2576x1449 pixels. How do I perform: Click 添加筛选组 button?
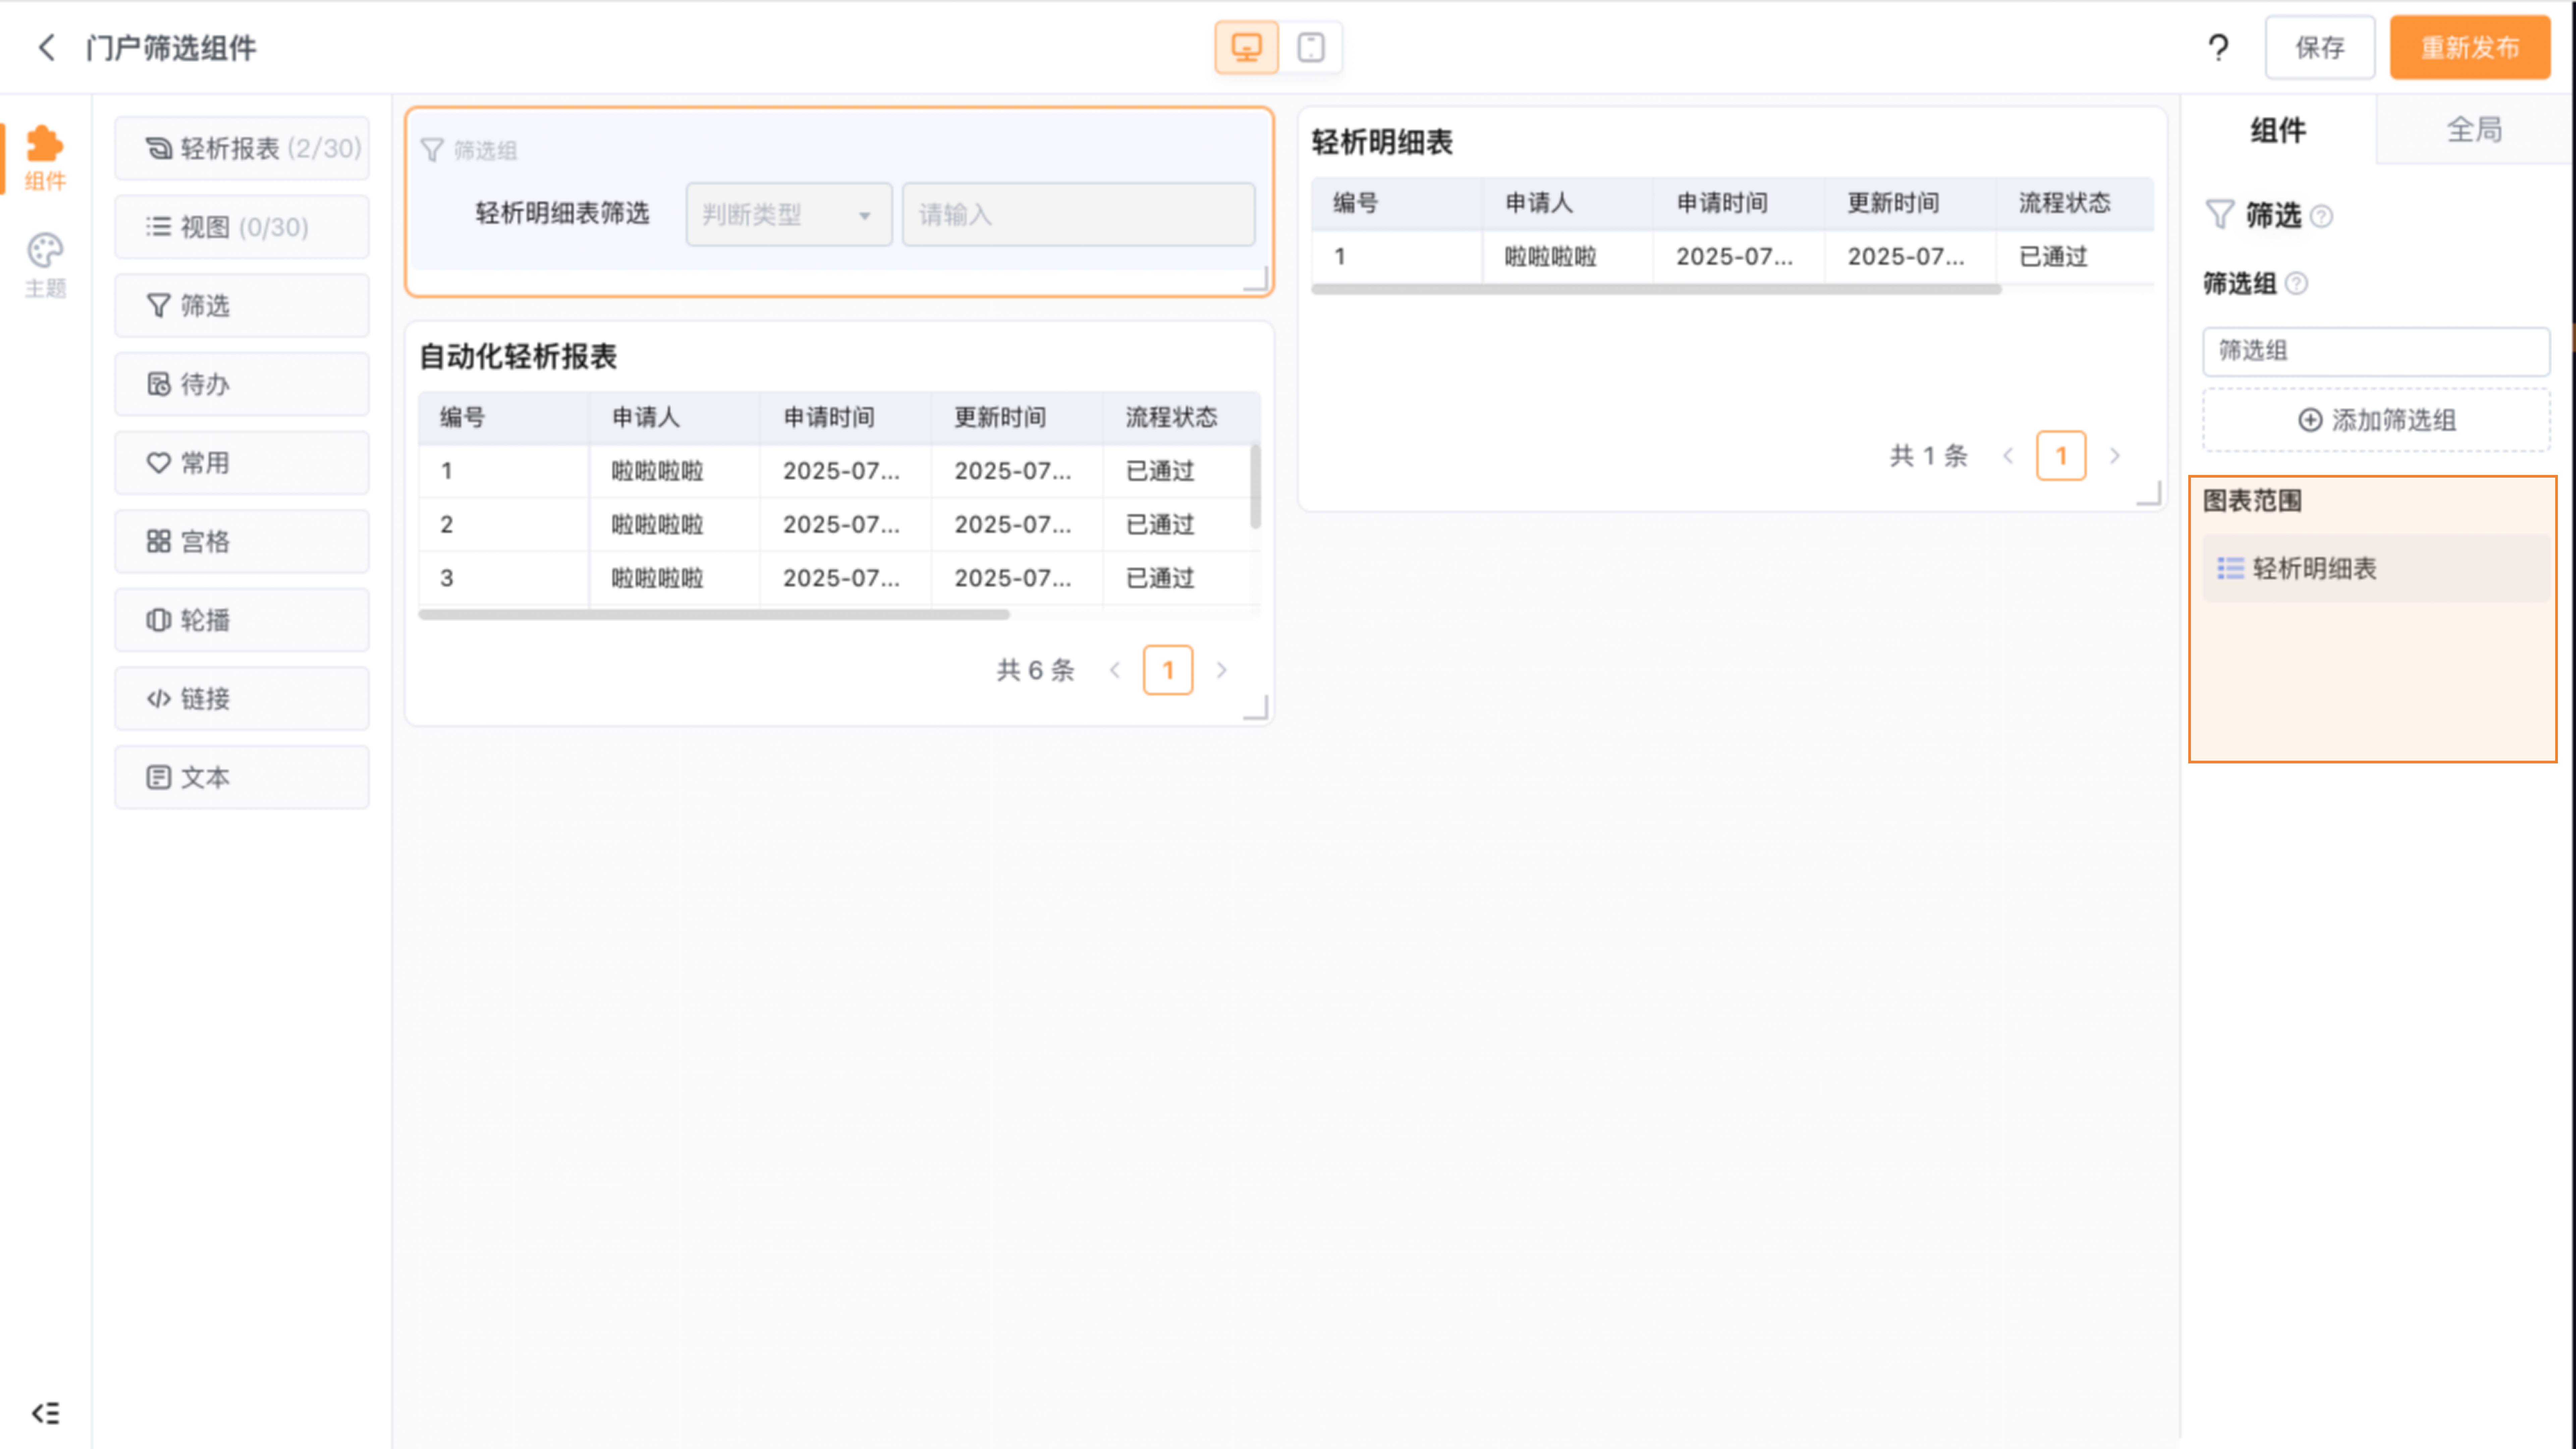click(2376, 420)
